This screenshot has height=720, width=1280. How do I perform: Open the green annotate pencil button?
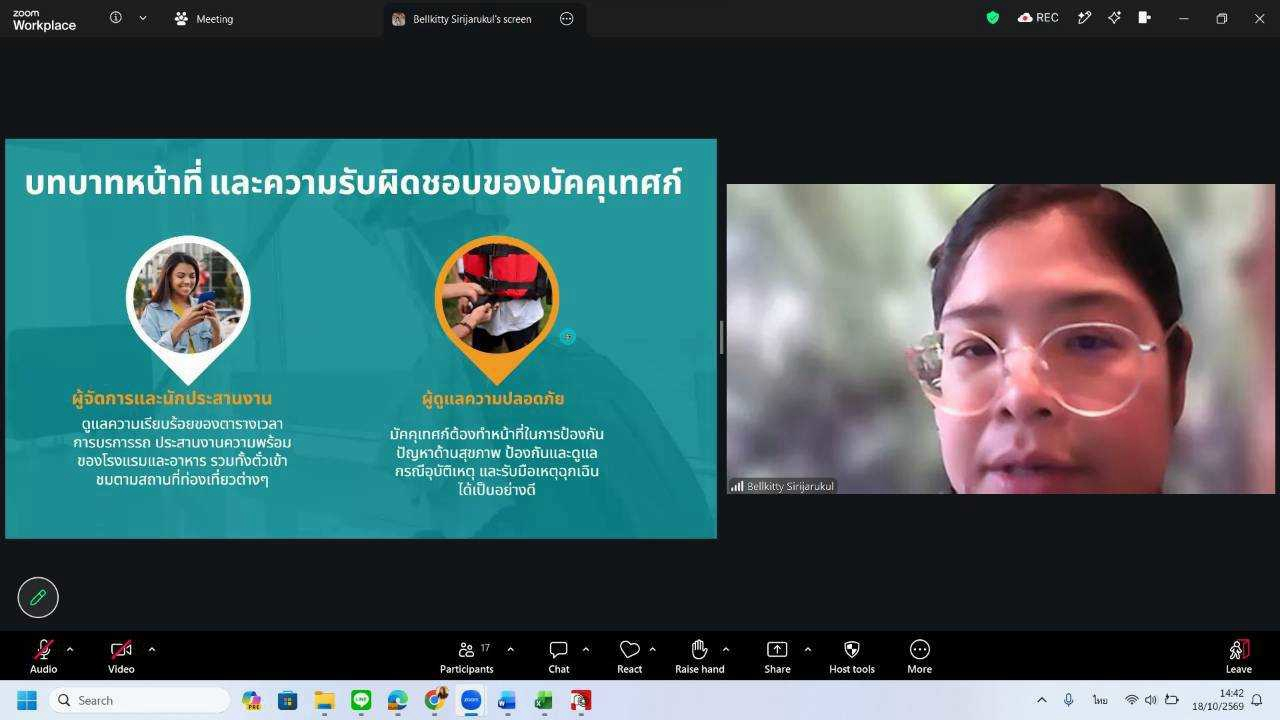coord(38,597)
